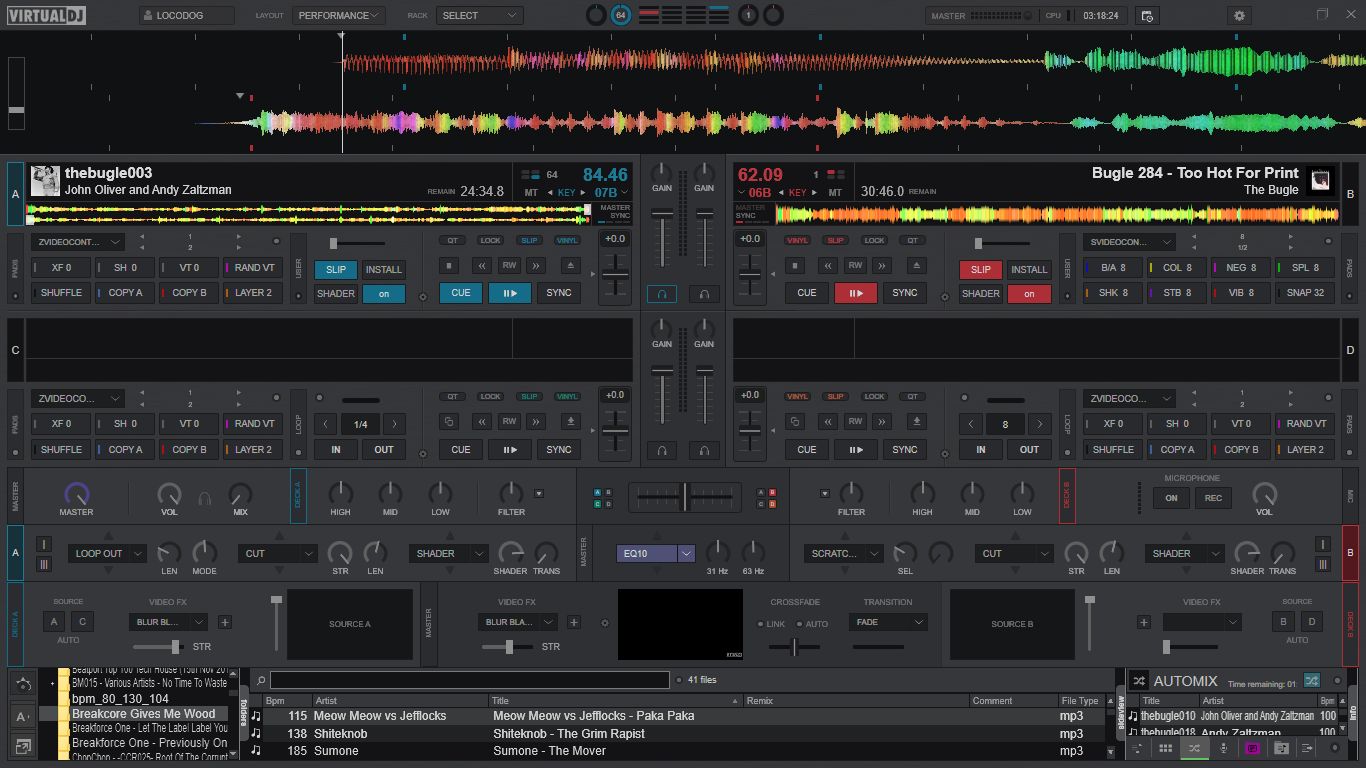Screen dimensions: 1366x768
Task: Sort the track list by the Artist column
Action: pyautogui.click(x=400, y=701)
